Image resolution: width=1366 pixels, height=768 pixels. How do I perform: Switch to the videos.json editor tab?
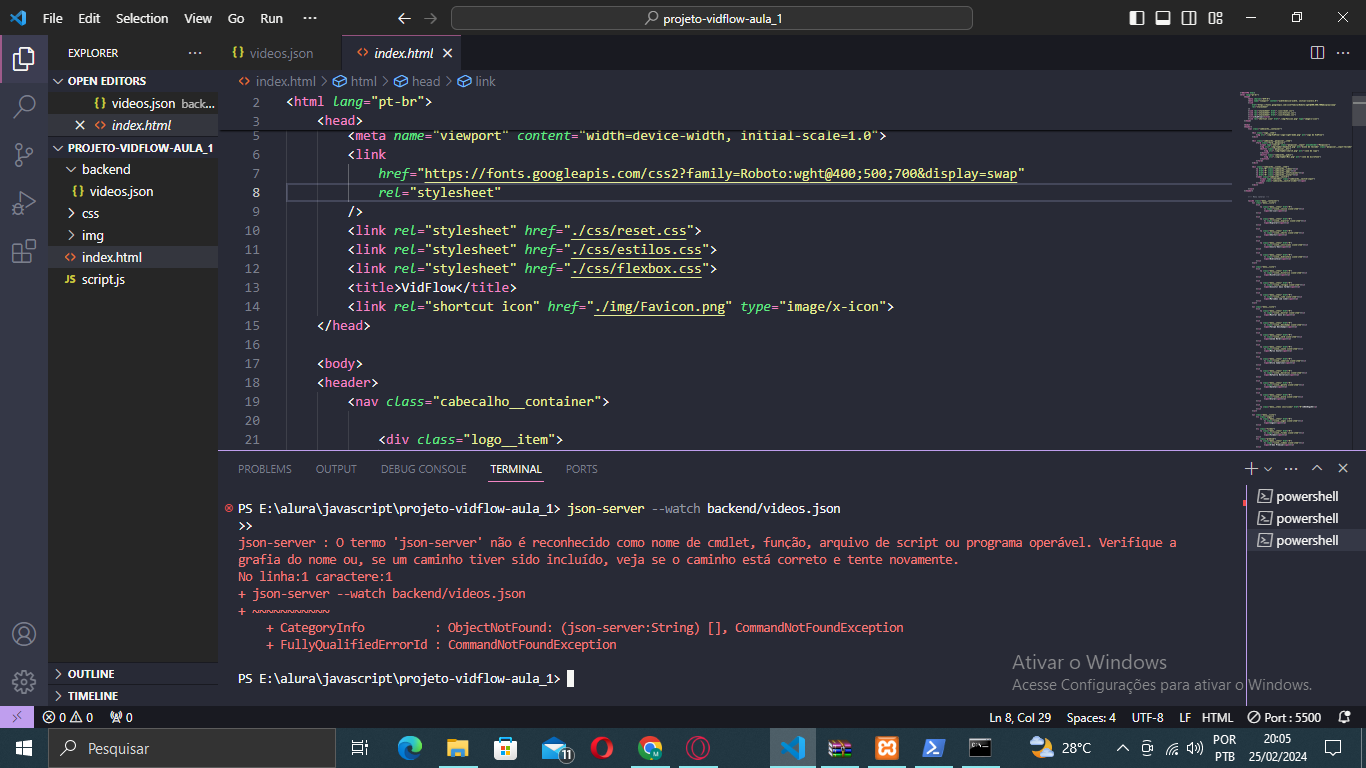[x=279, y=53]
